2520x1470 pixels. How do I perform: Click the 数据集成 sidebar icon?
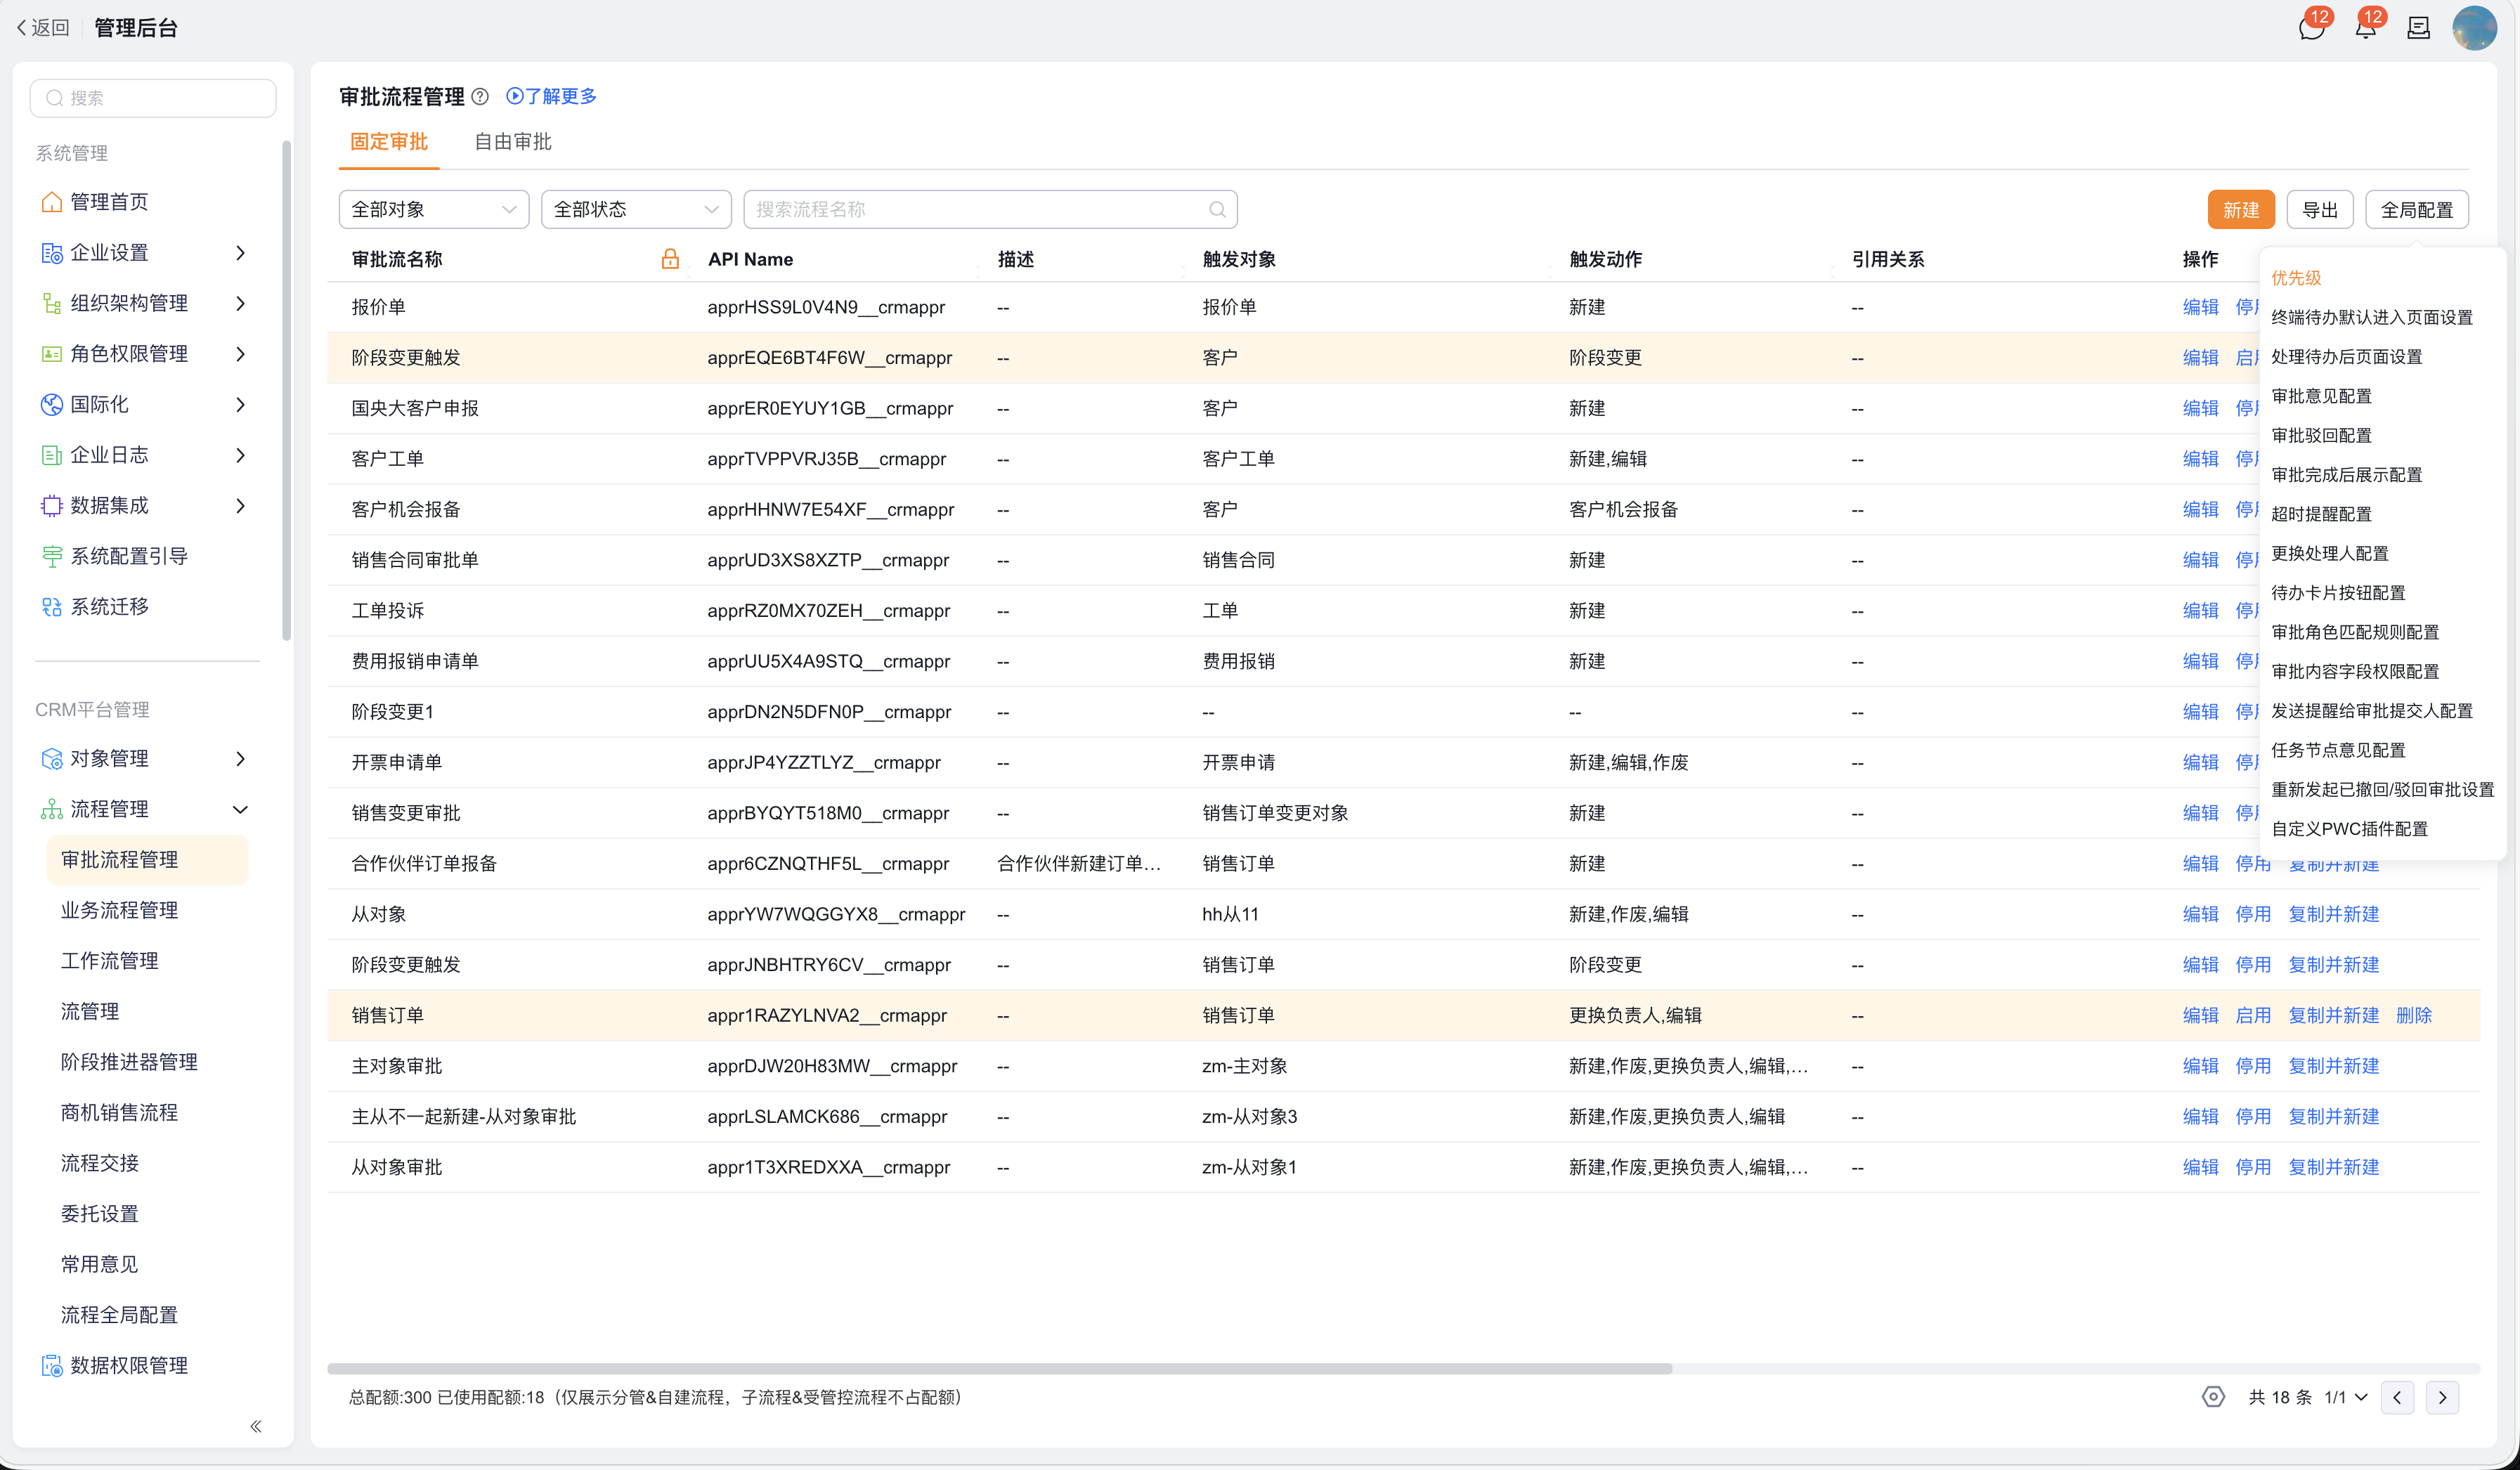52,506
